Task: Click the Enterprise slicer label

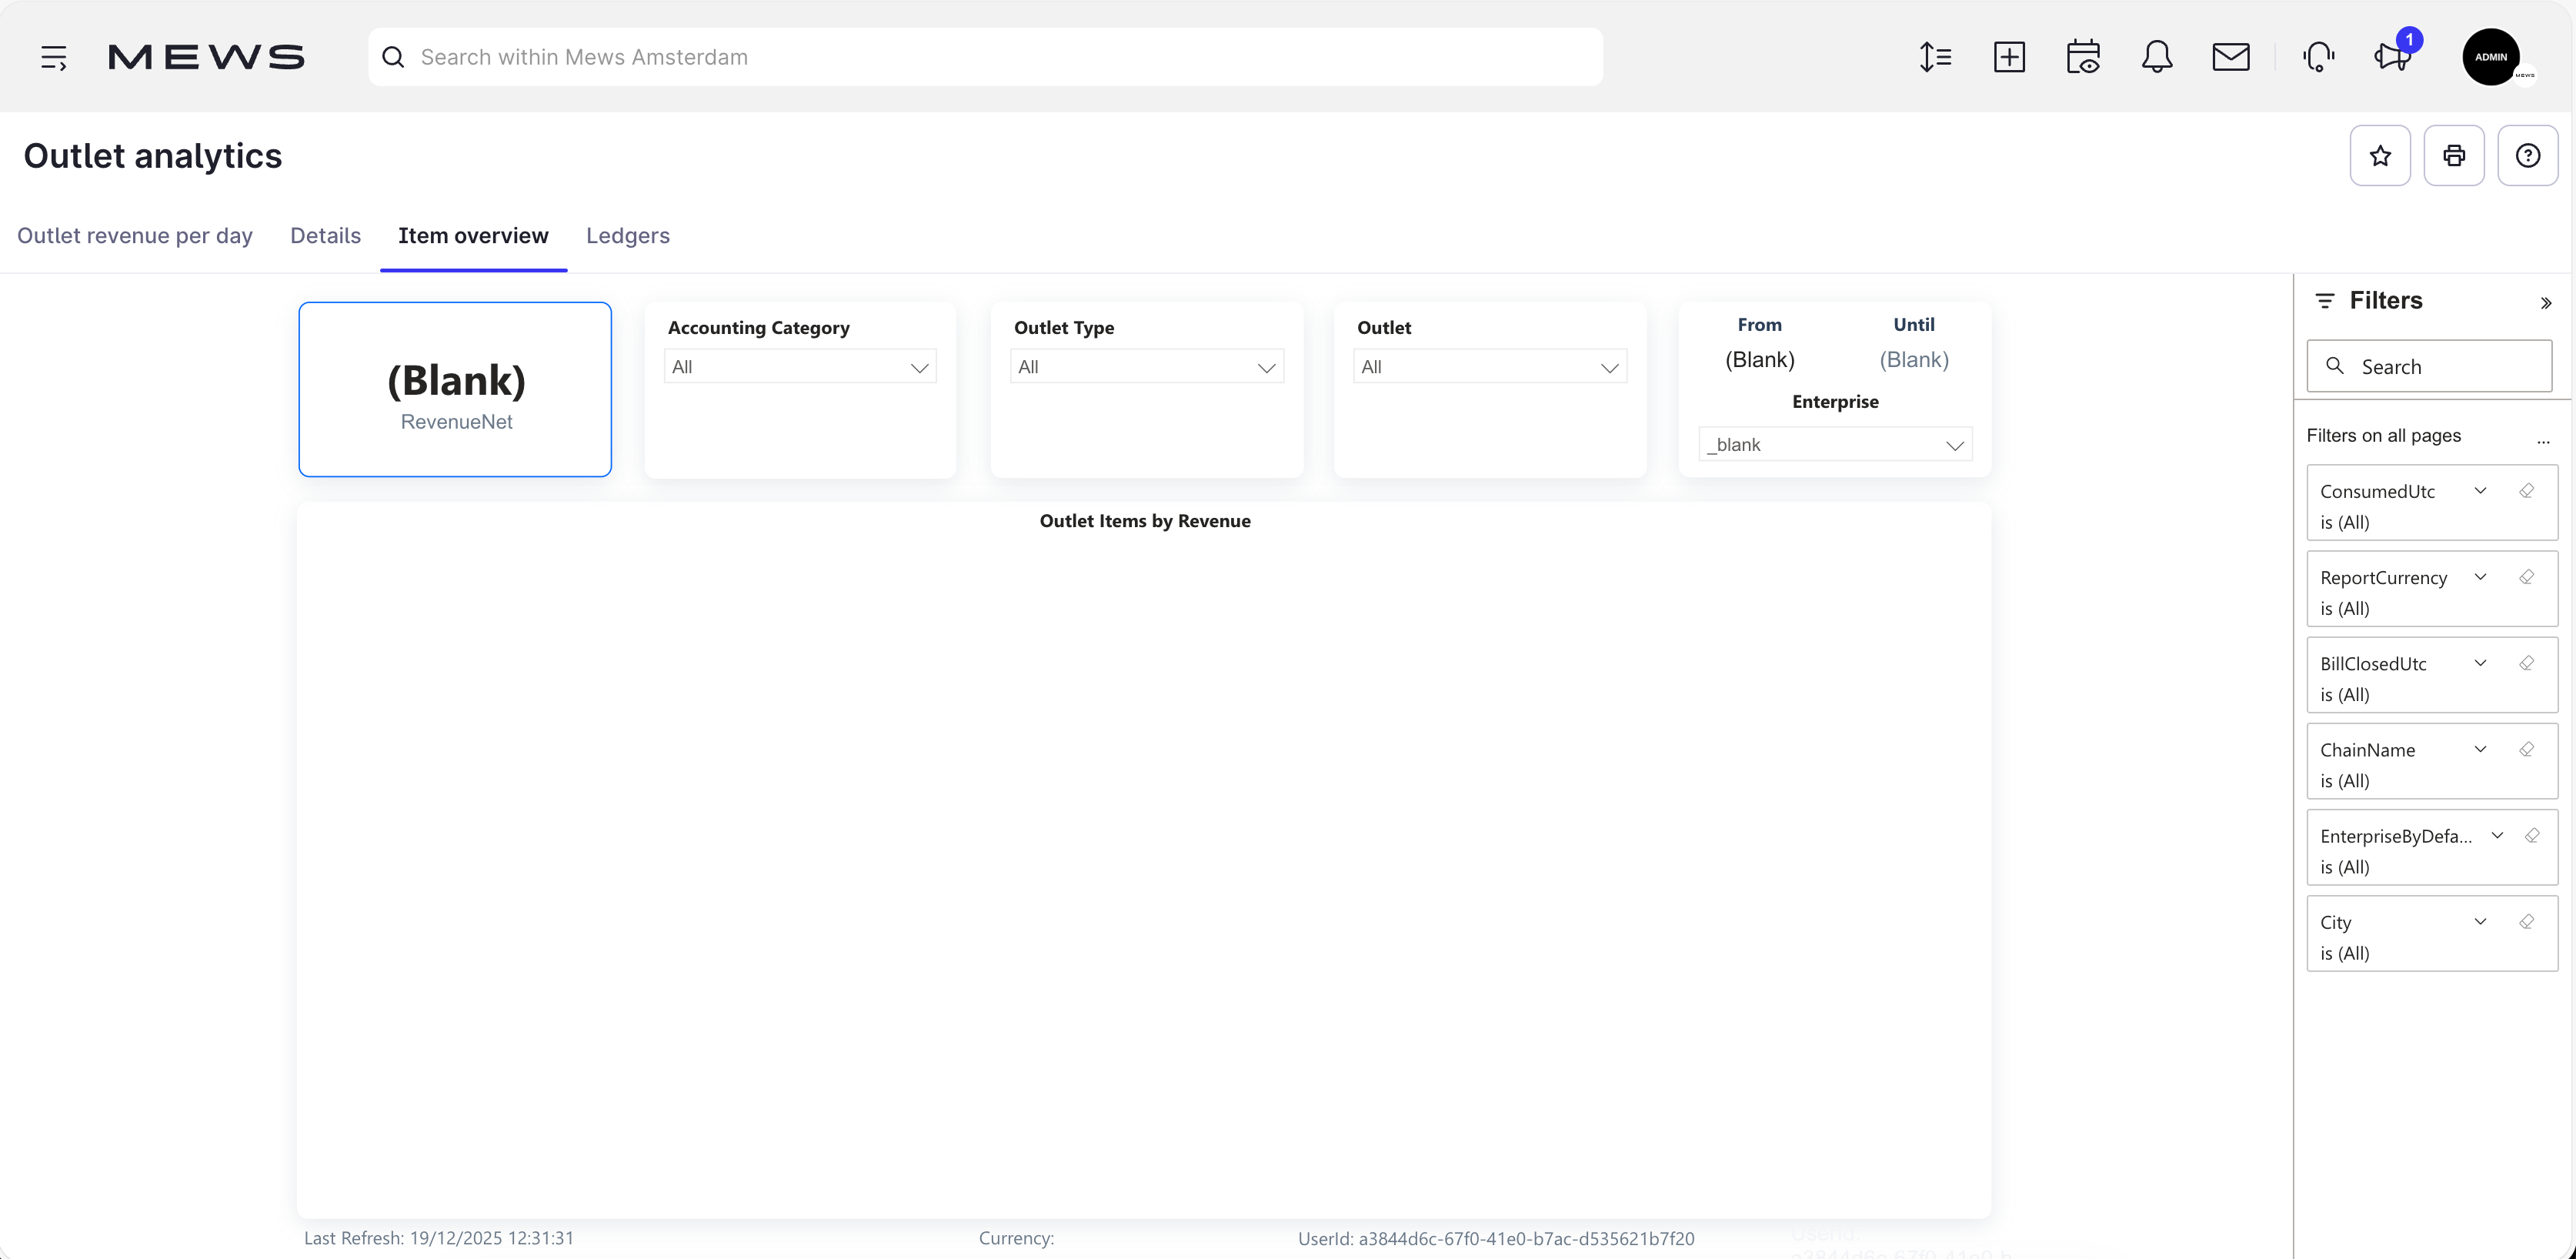Action: click(1835, 402)
